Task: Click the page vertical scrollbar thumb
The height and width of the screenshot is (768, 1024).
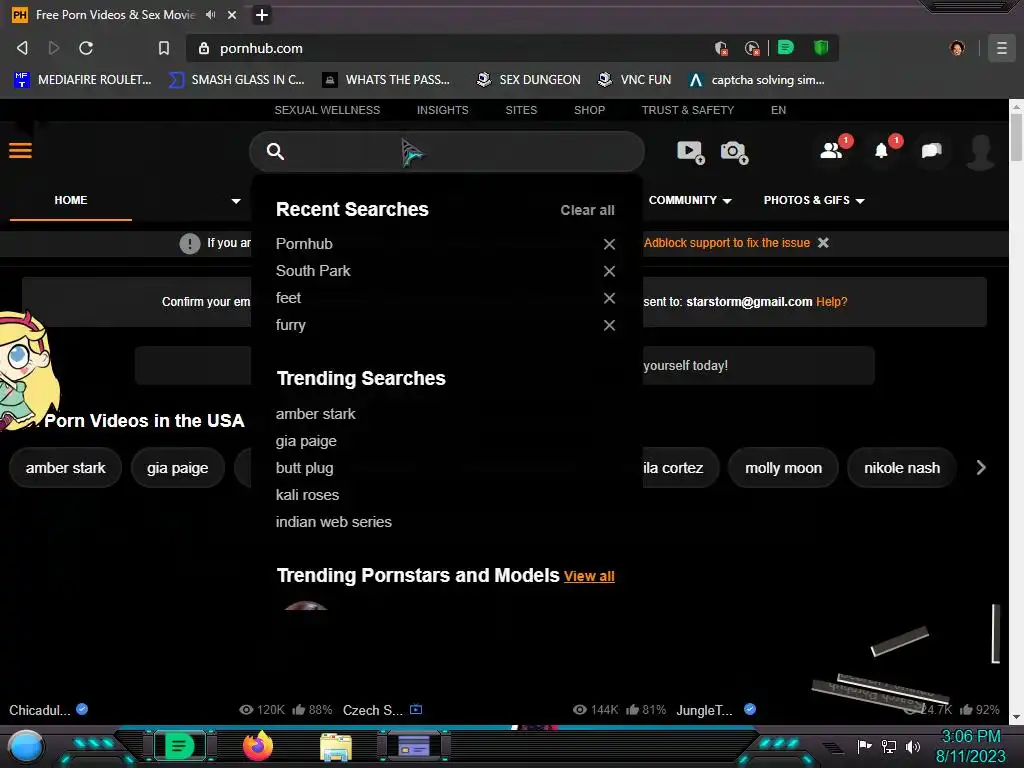Action: pos(1016,136)
